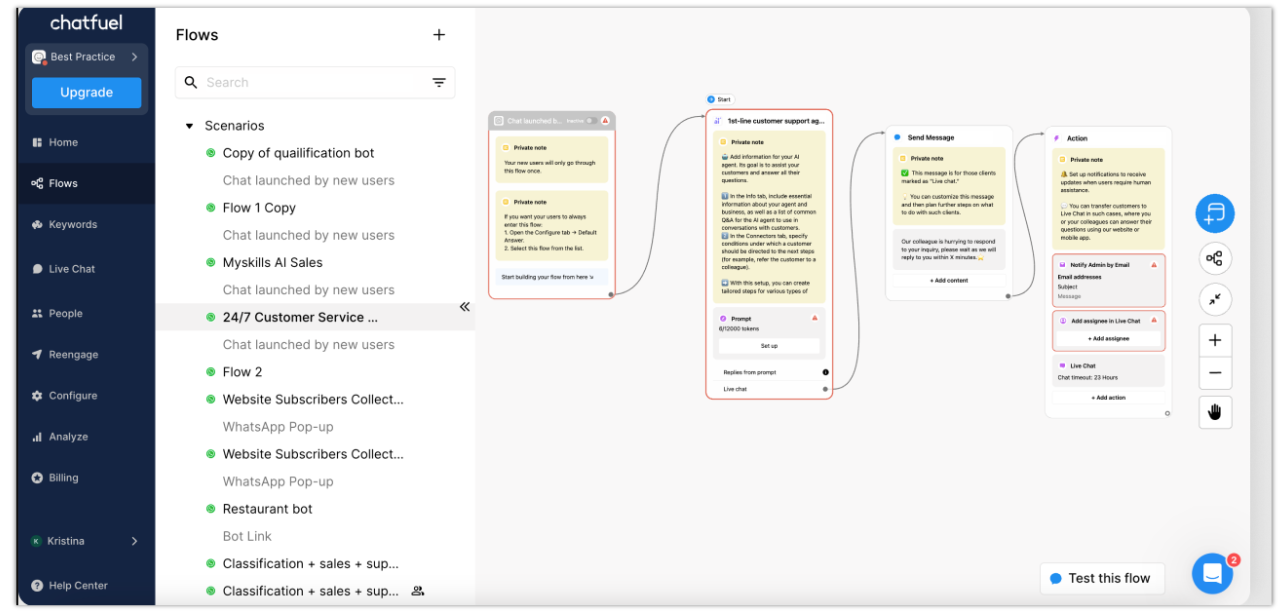Open the Home section in sidebar
Image resolution: width=1288 pixels, height=613 pixels.
pos(85,142)
